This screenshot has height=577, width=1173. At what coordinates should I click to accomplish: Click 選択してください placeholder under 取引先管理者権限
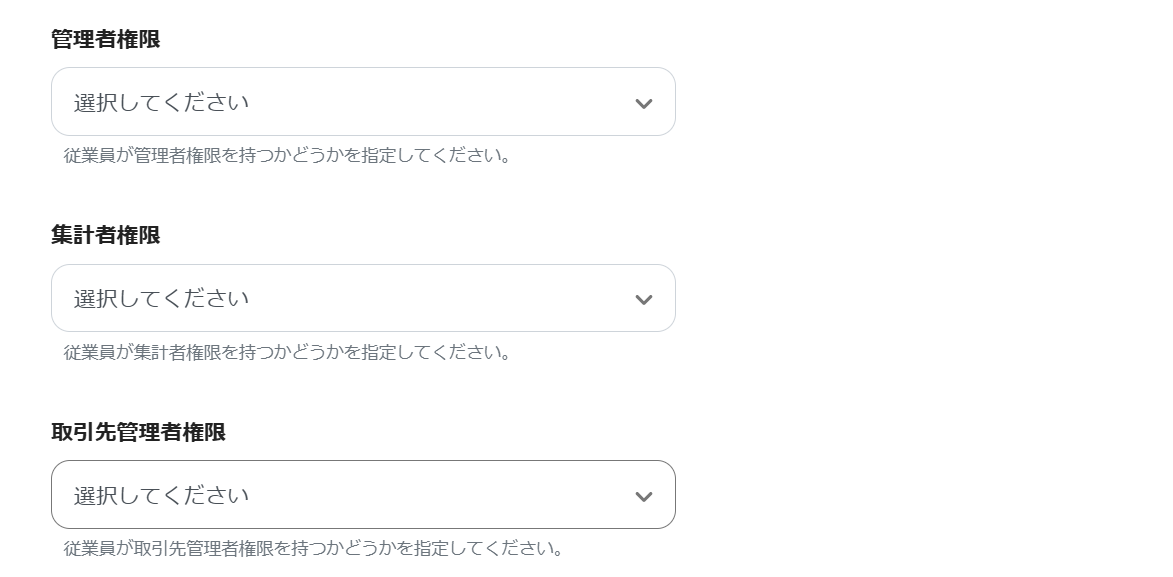click(161, 495)
